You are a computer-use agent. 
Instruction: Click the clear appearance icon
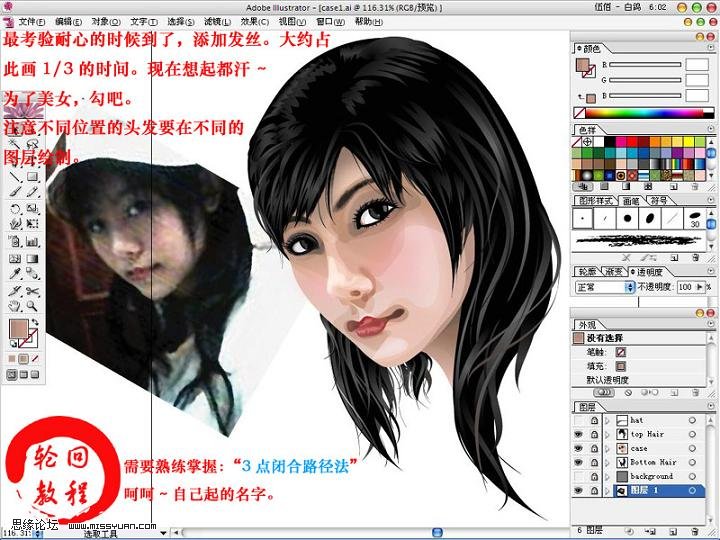click(628, 393)
